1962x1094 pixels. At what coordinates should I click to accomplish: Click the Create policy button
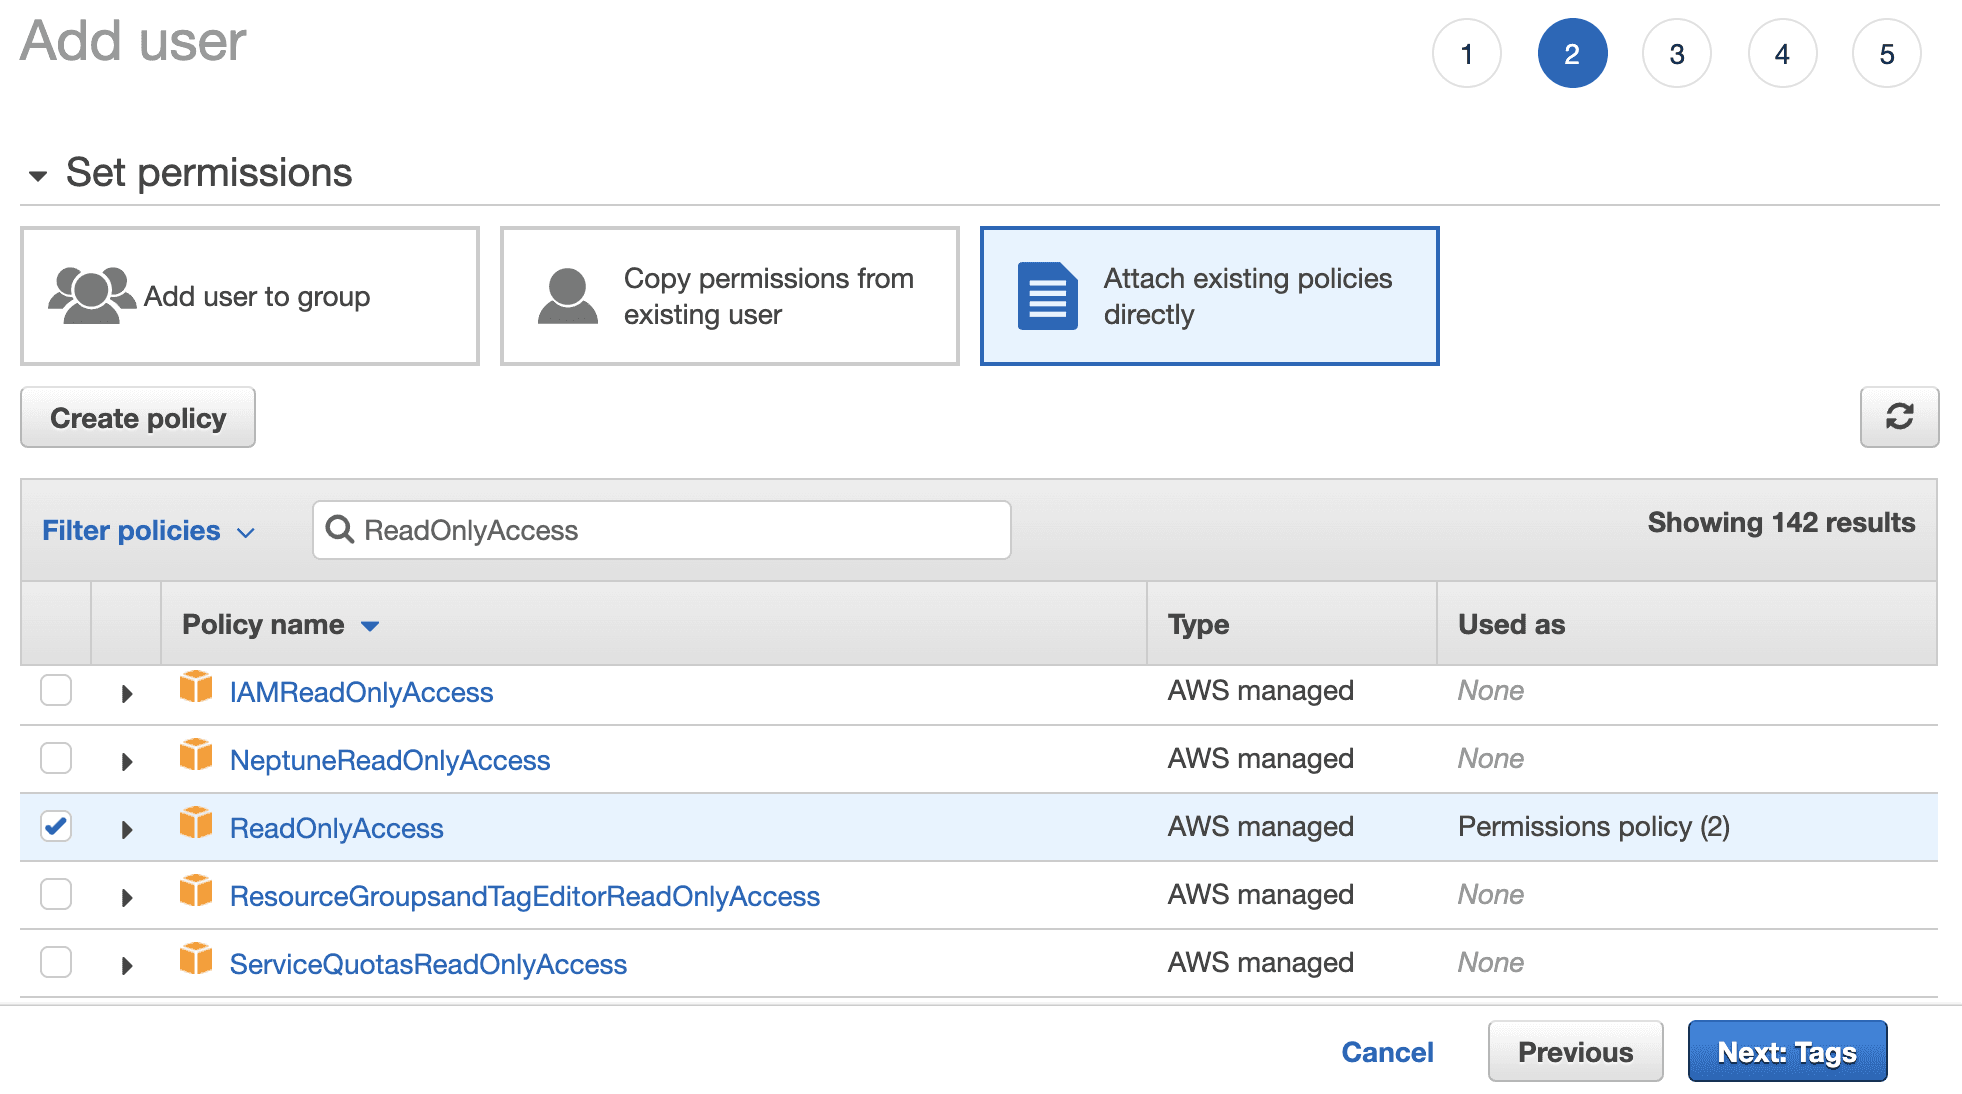click(138, 417)
